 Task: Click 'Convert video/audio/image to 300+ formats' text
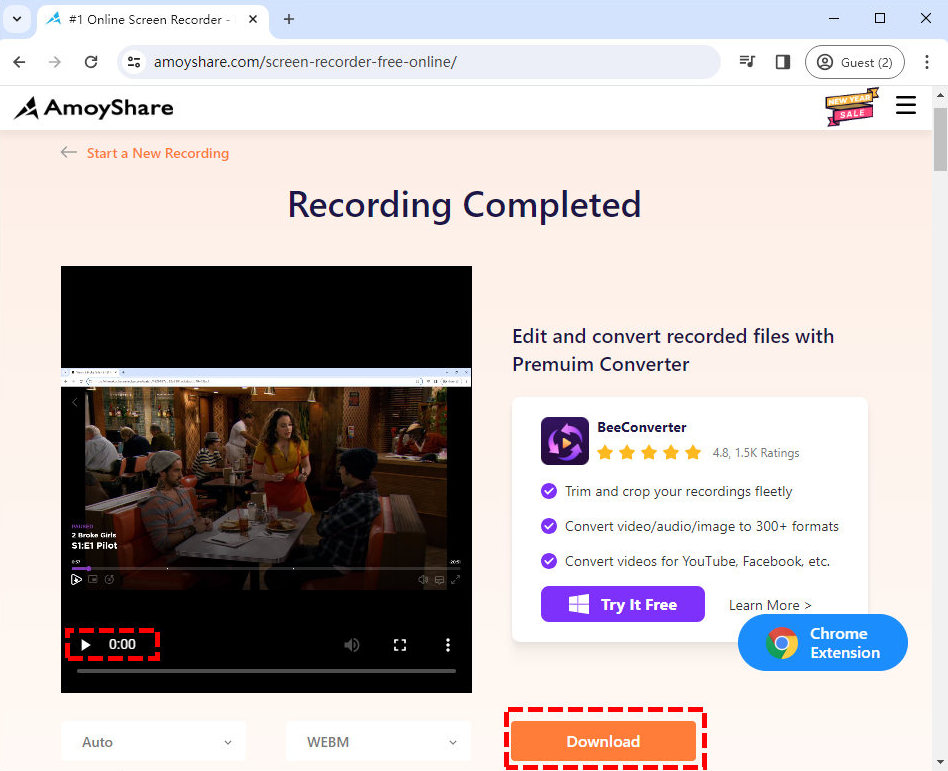(701, 526)
